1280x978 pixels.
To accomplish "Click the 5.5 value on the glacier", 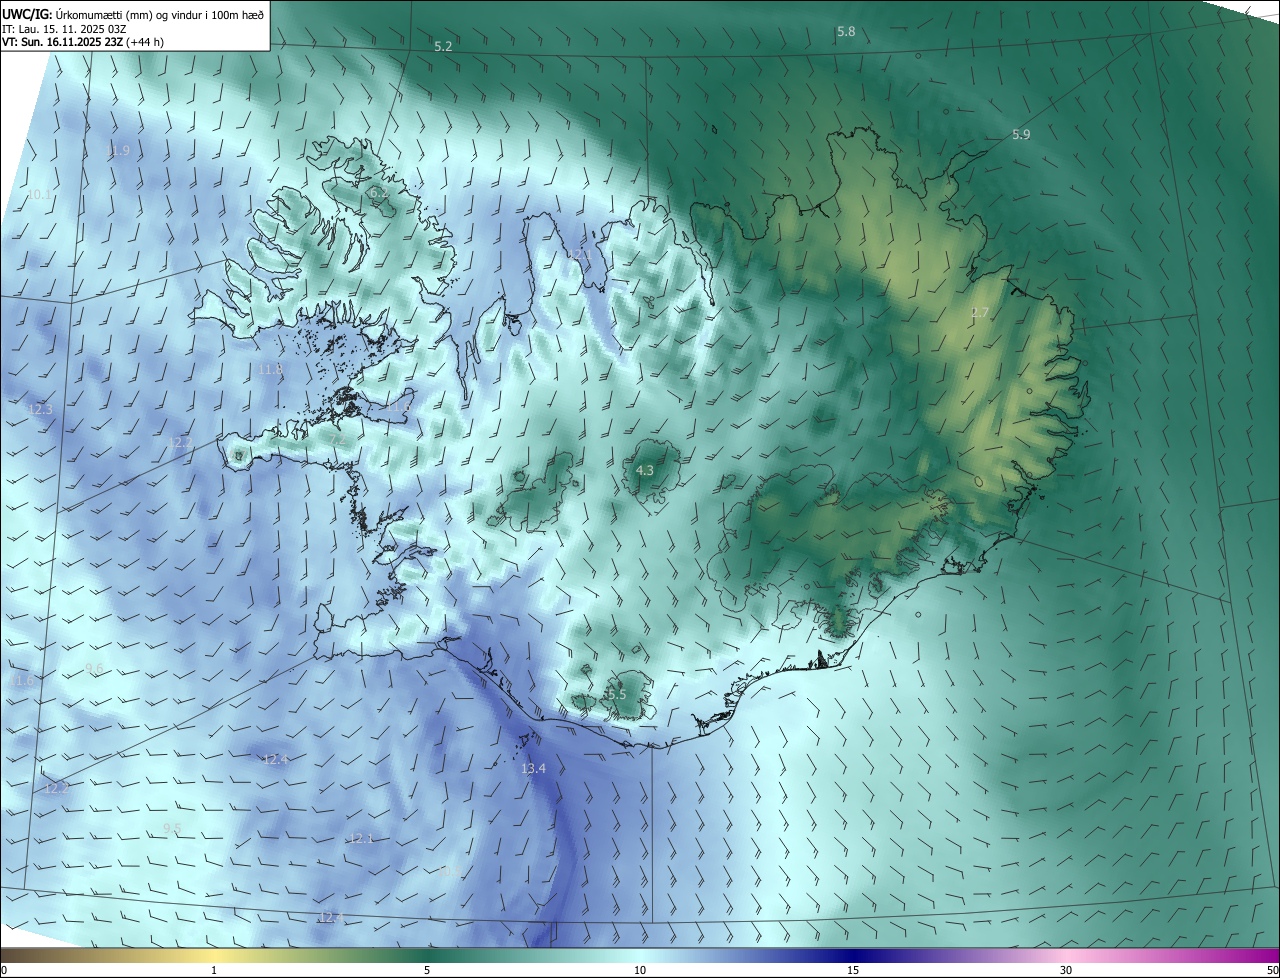I will [616, 694].
